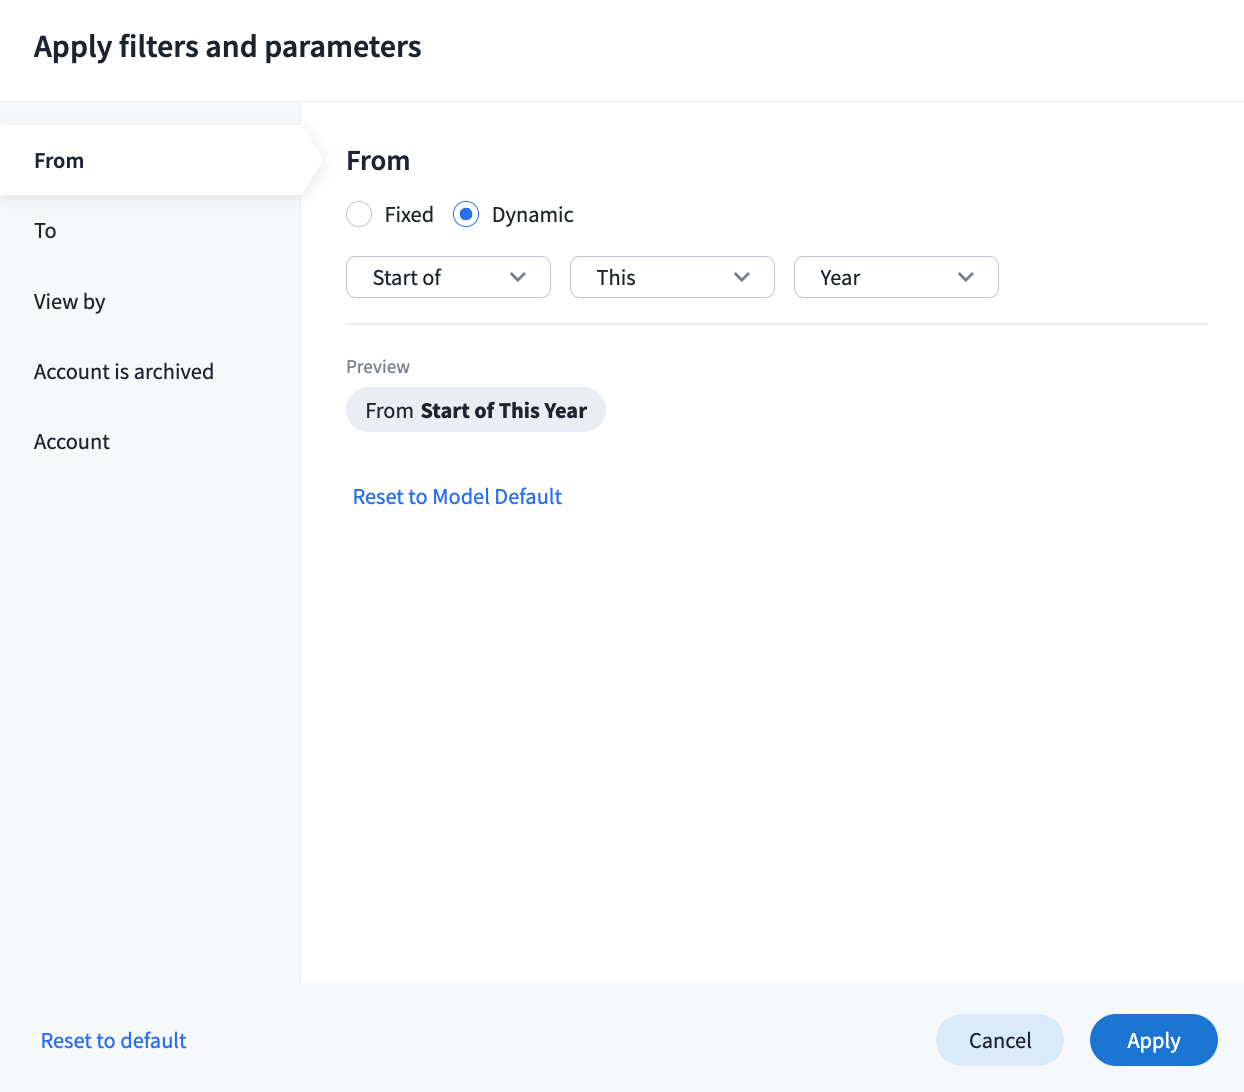The image size is (1244, 1092).
Task: Cancel the filter changes
Action: pos(1000,1040)
